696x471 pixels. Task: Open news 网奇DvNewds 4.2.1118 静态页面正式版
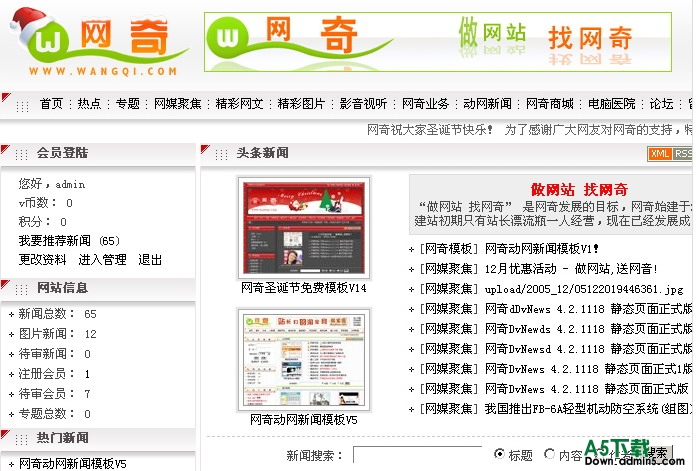point(588,329)
